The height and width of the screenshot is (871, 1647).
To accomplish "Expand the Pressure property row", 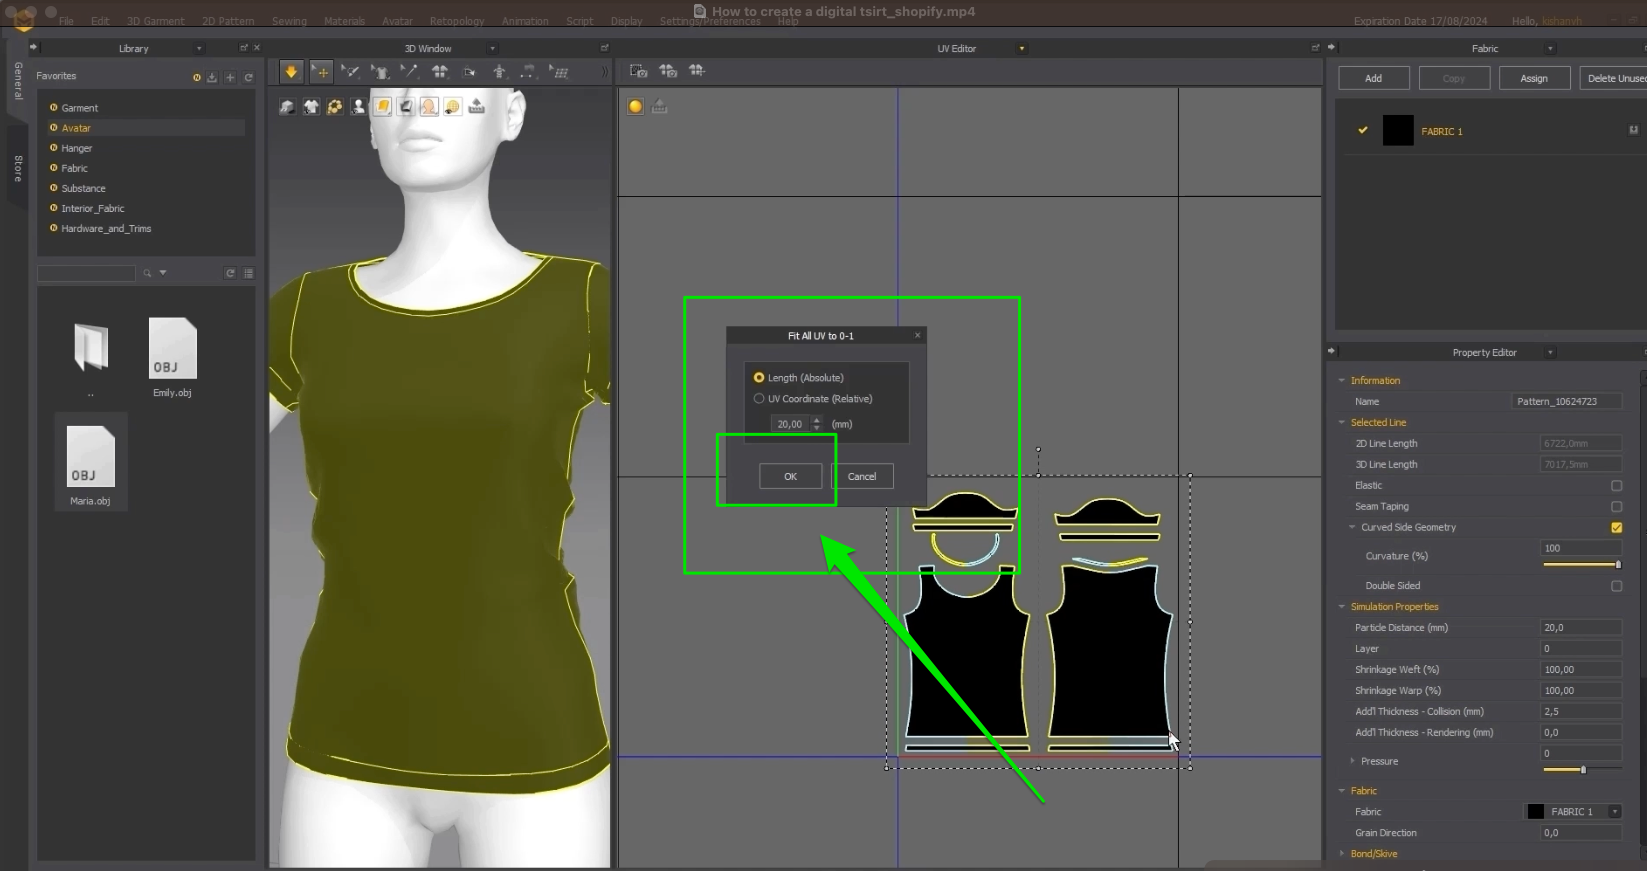I will click(x=1353, y=762).
